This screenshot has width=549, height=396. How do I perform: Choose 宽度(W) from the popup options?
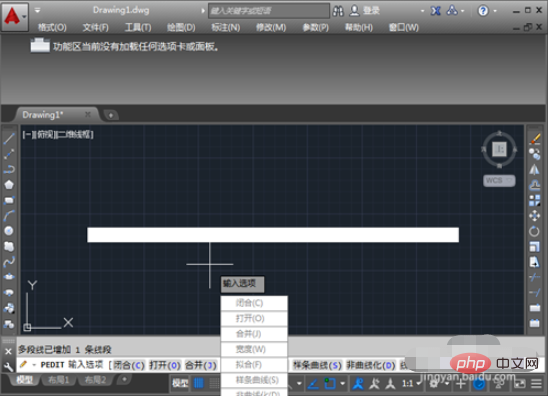tap(254, 349)
